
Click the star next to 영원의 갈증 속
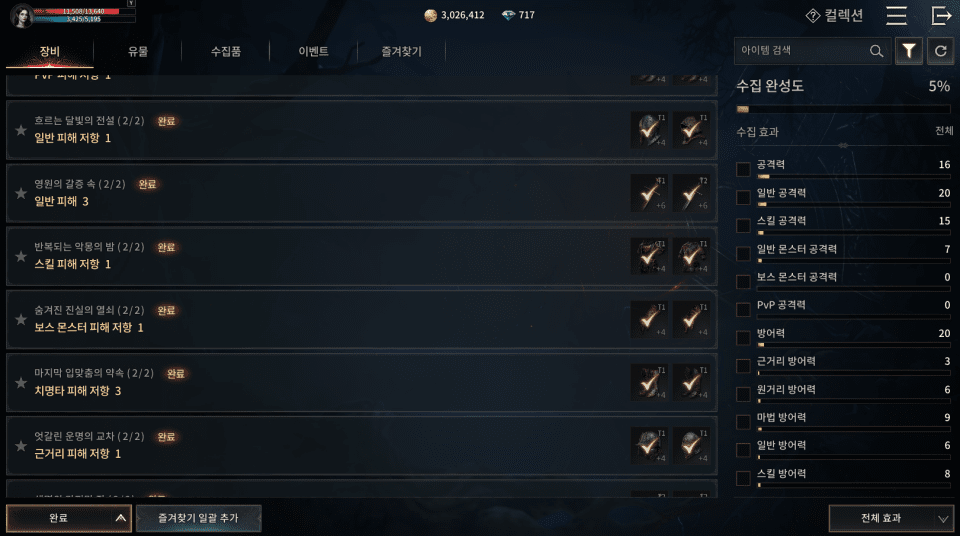[x=21, y=193]
